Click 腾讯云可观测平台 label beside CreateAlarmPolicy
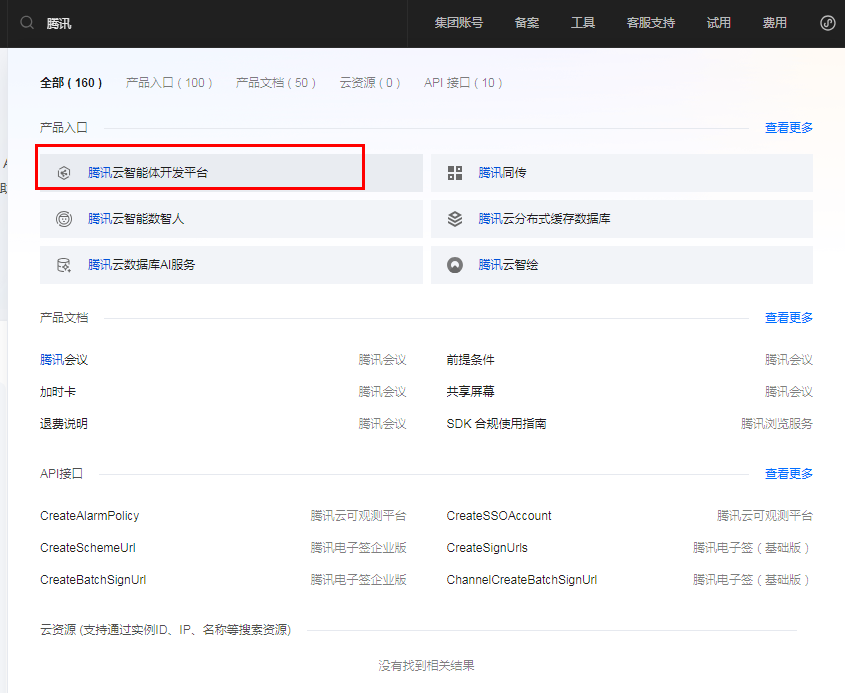Image resolution: width=845 pixels, height=693 pixels. click(x=358, y=516)
